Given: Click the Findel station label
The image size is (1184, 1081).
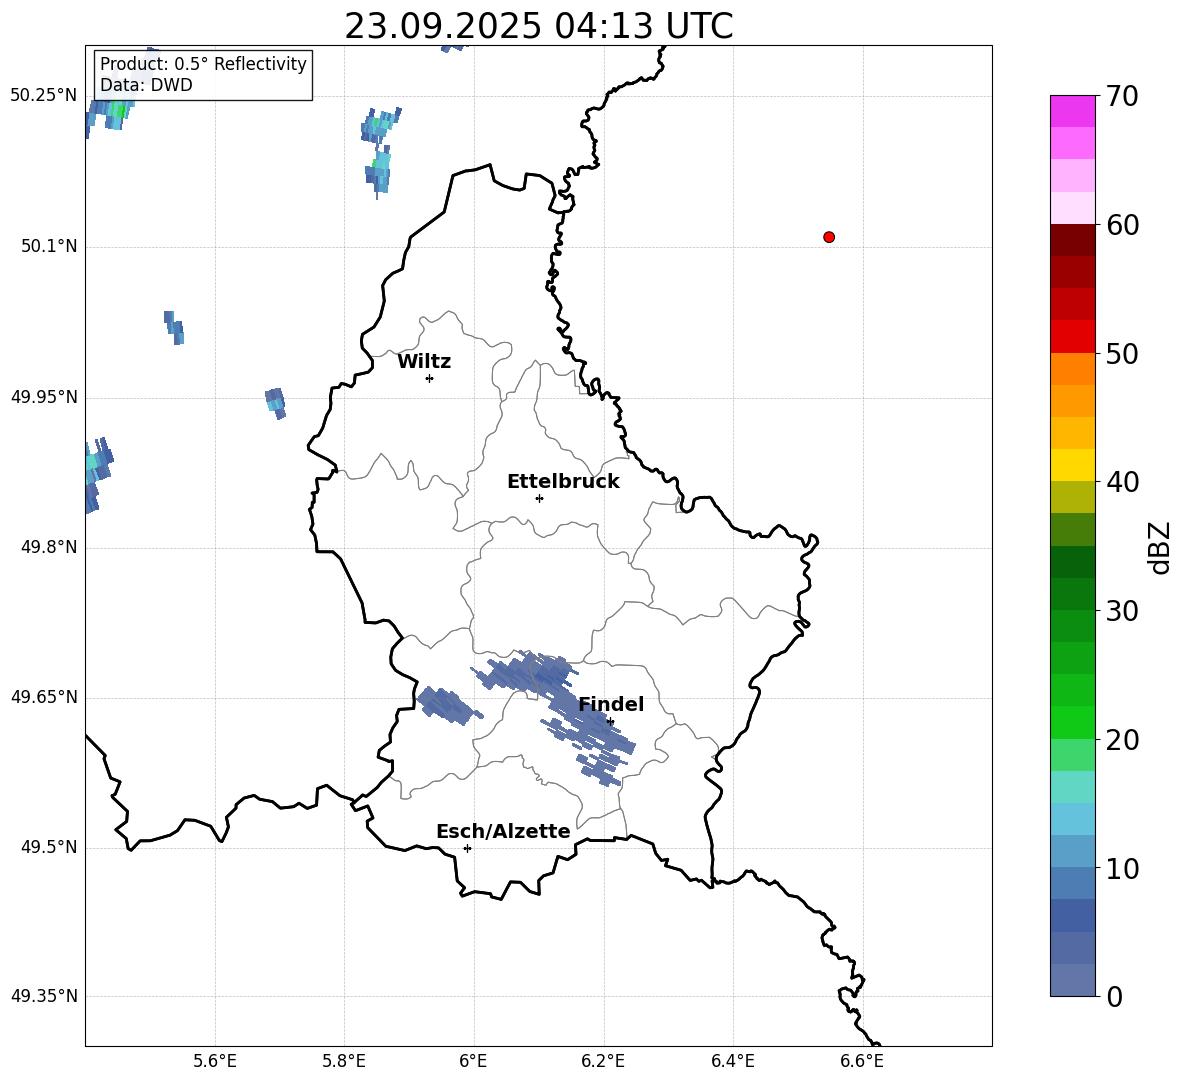Looking at the screenshot, I should point(611,704).
